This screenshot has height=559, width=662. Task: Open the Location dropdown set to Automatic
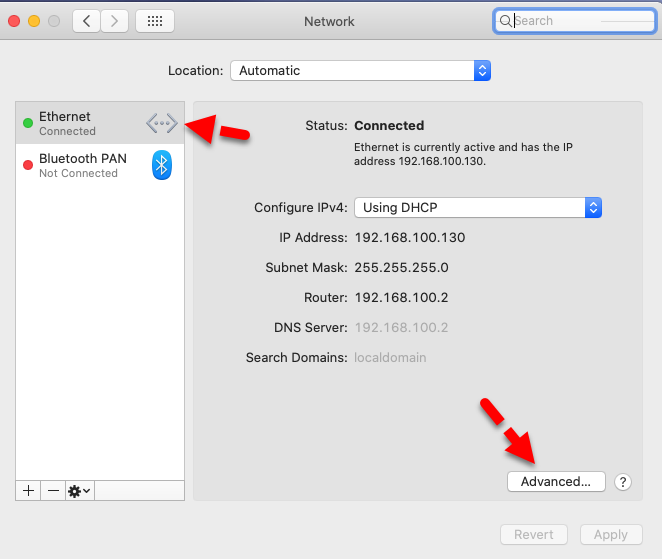coord(360,71)
